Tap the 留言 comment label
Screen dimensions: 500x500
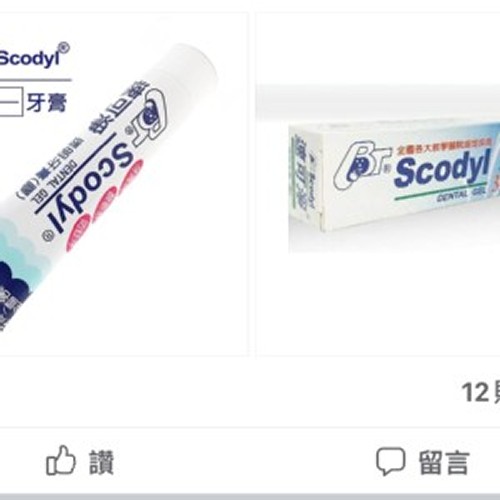tap(444, 462)
